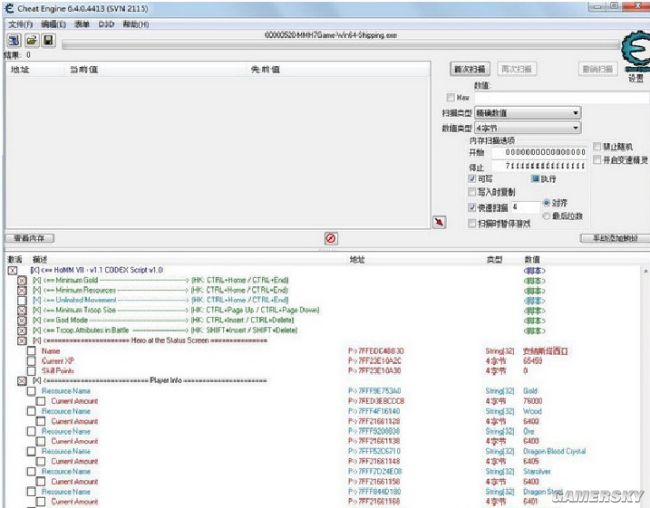
Task: Click the red arrow add-address icon
Action: [x=439, y=222]
